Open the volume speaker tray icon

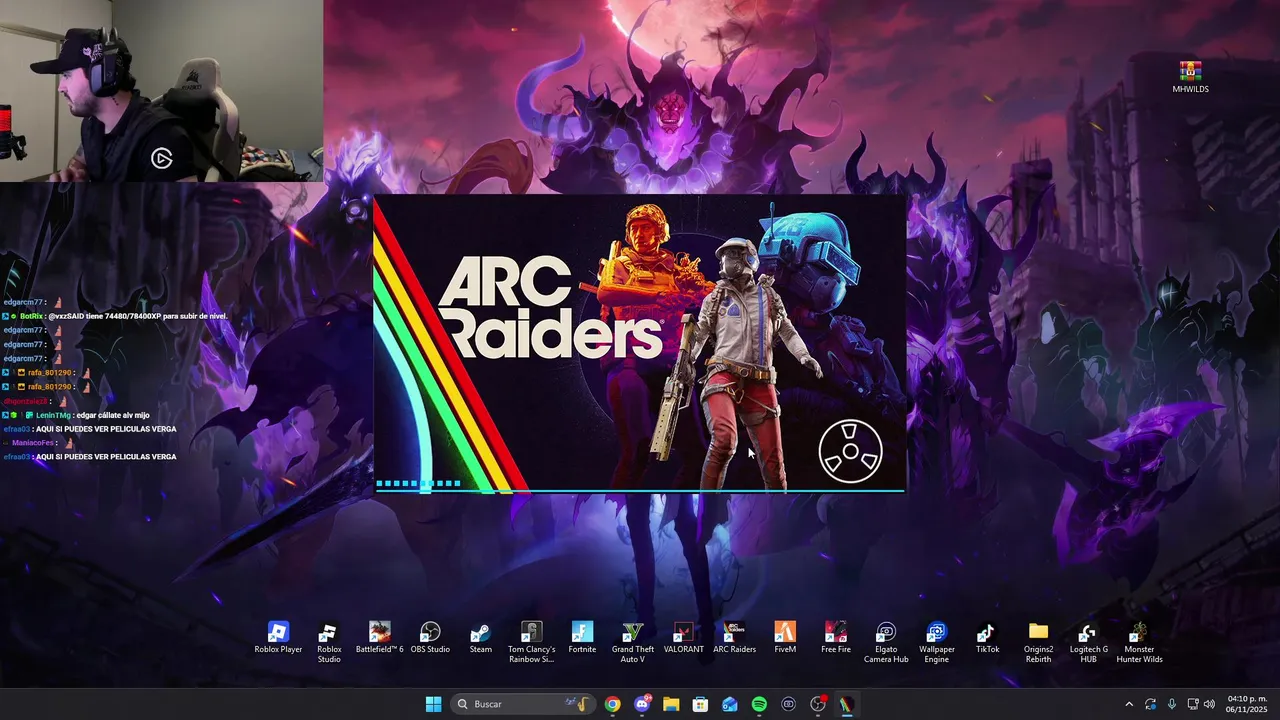[1209, 704]
